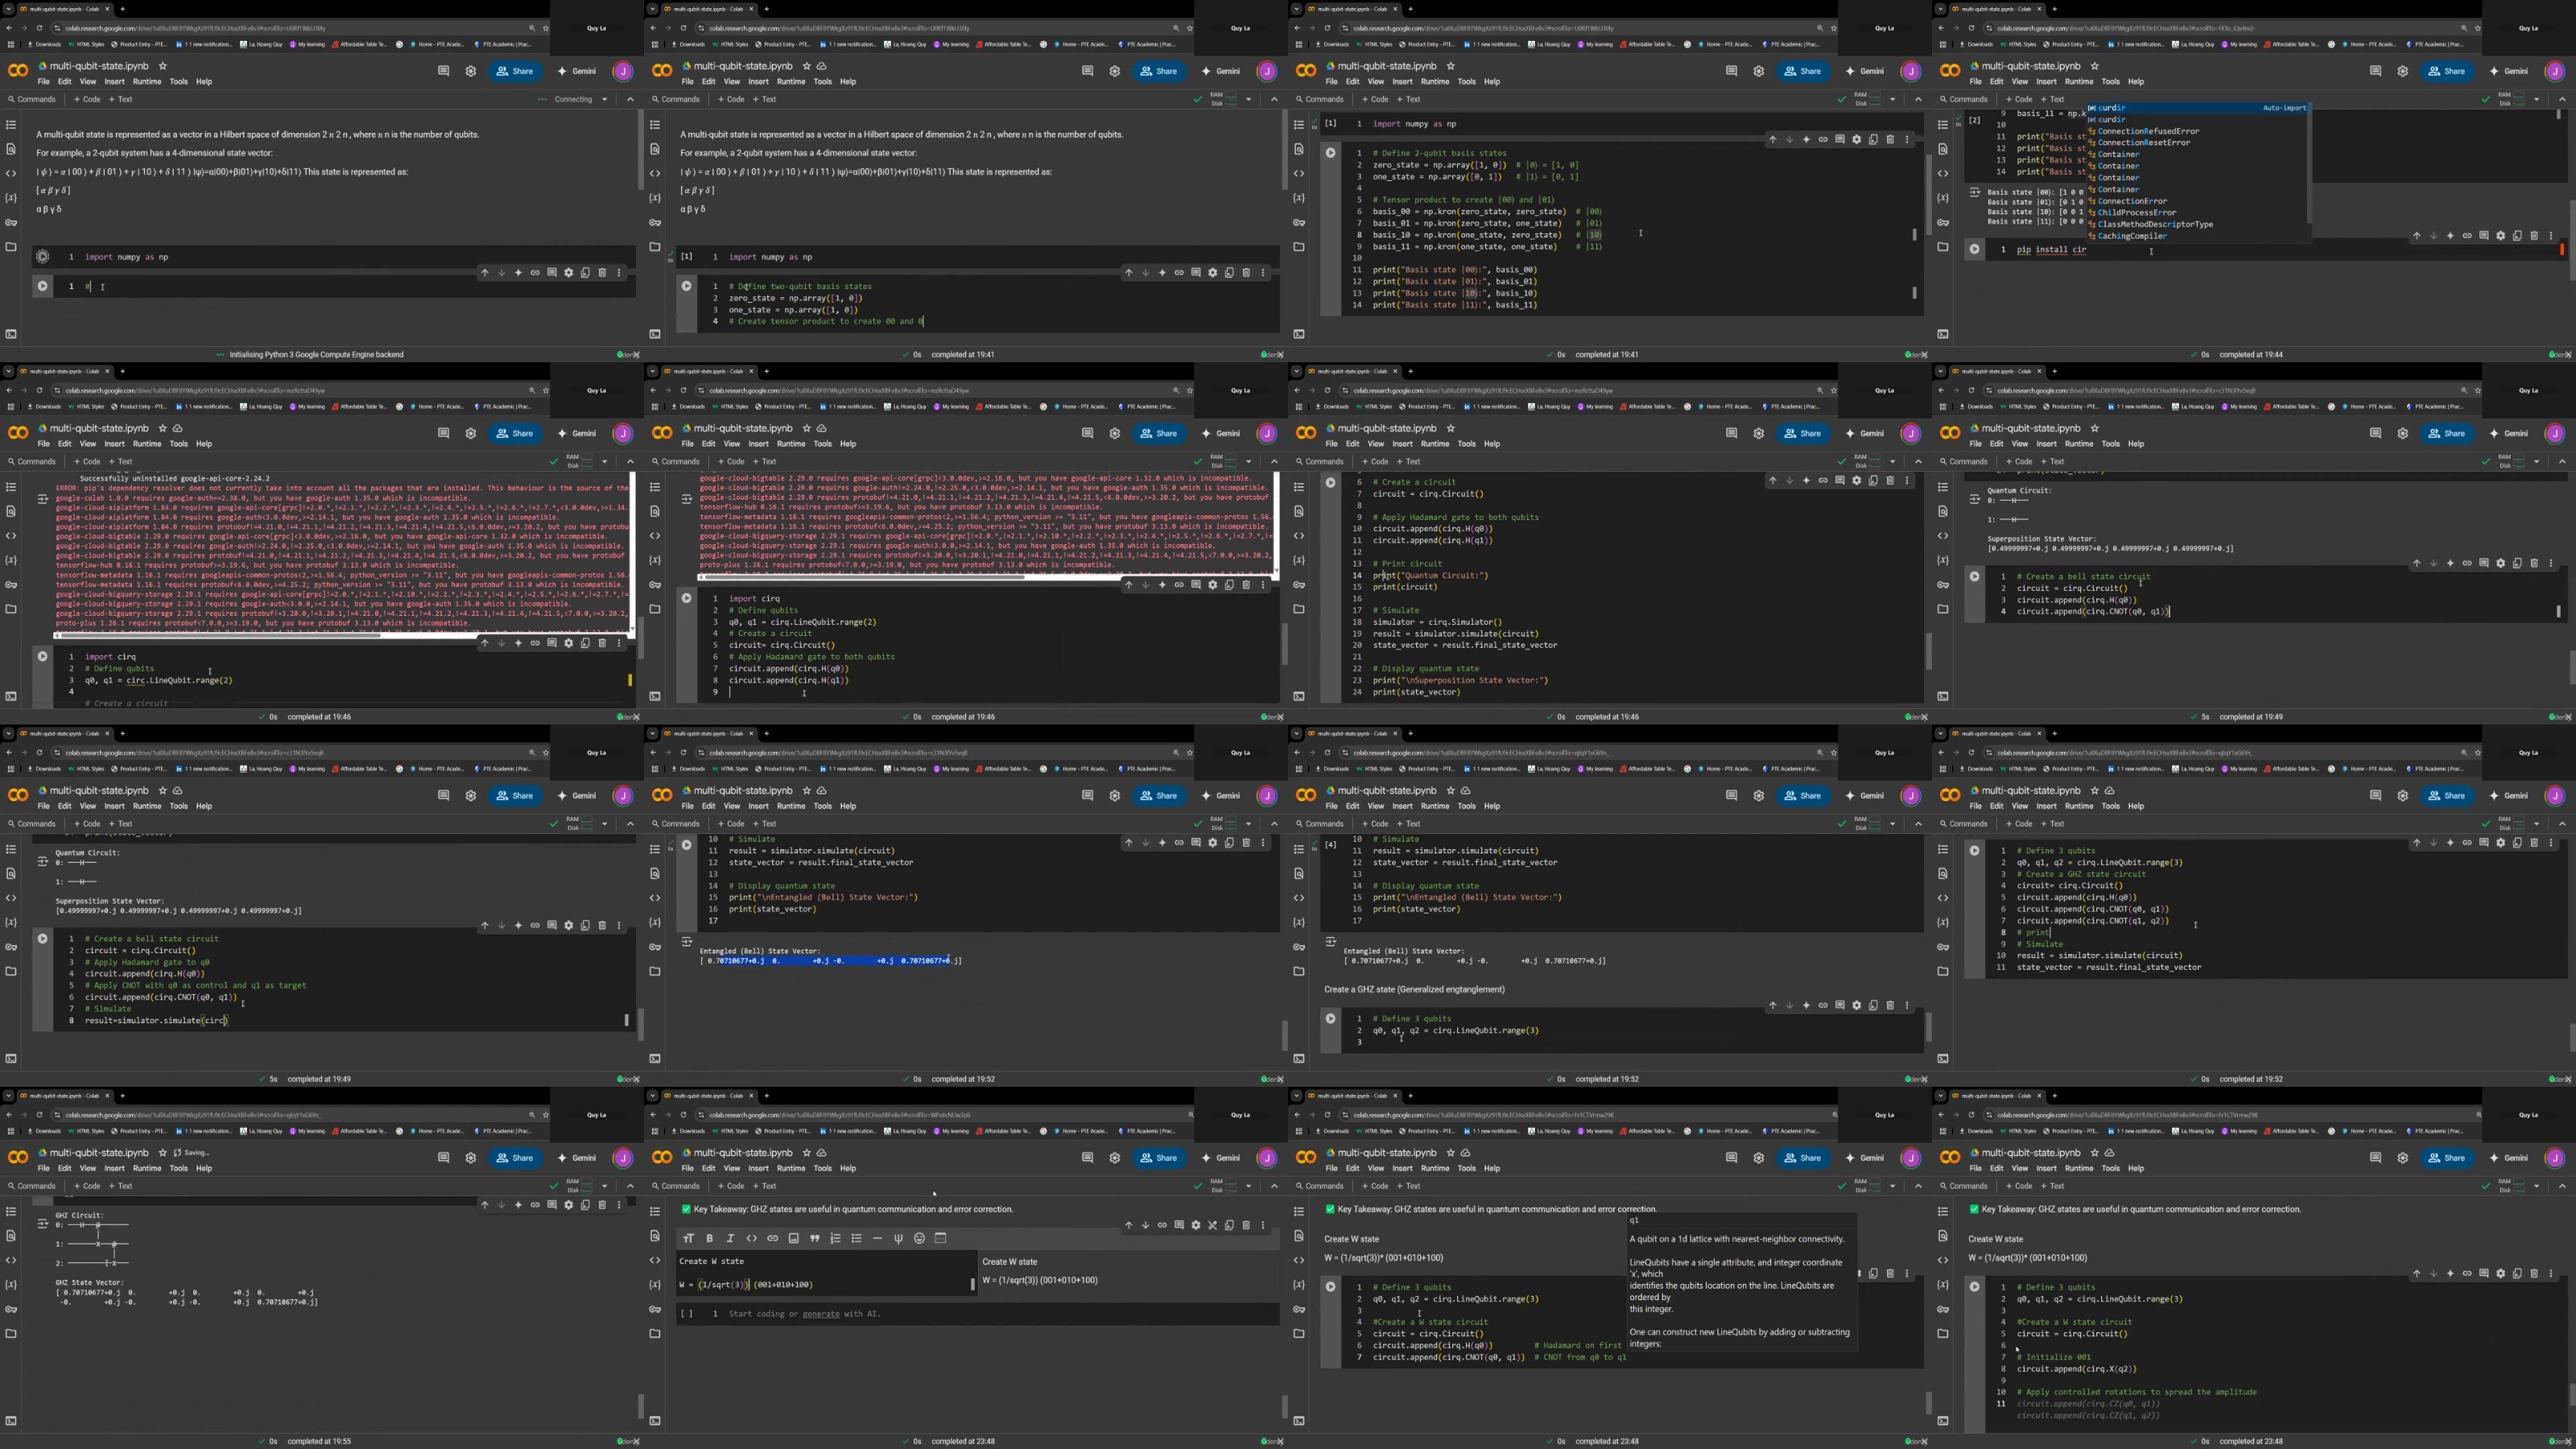Toggle output beginning "Successfully uninstalled google-api-core"
This screenshot has width=2576, height=1449.
pos(43,498)
